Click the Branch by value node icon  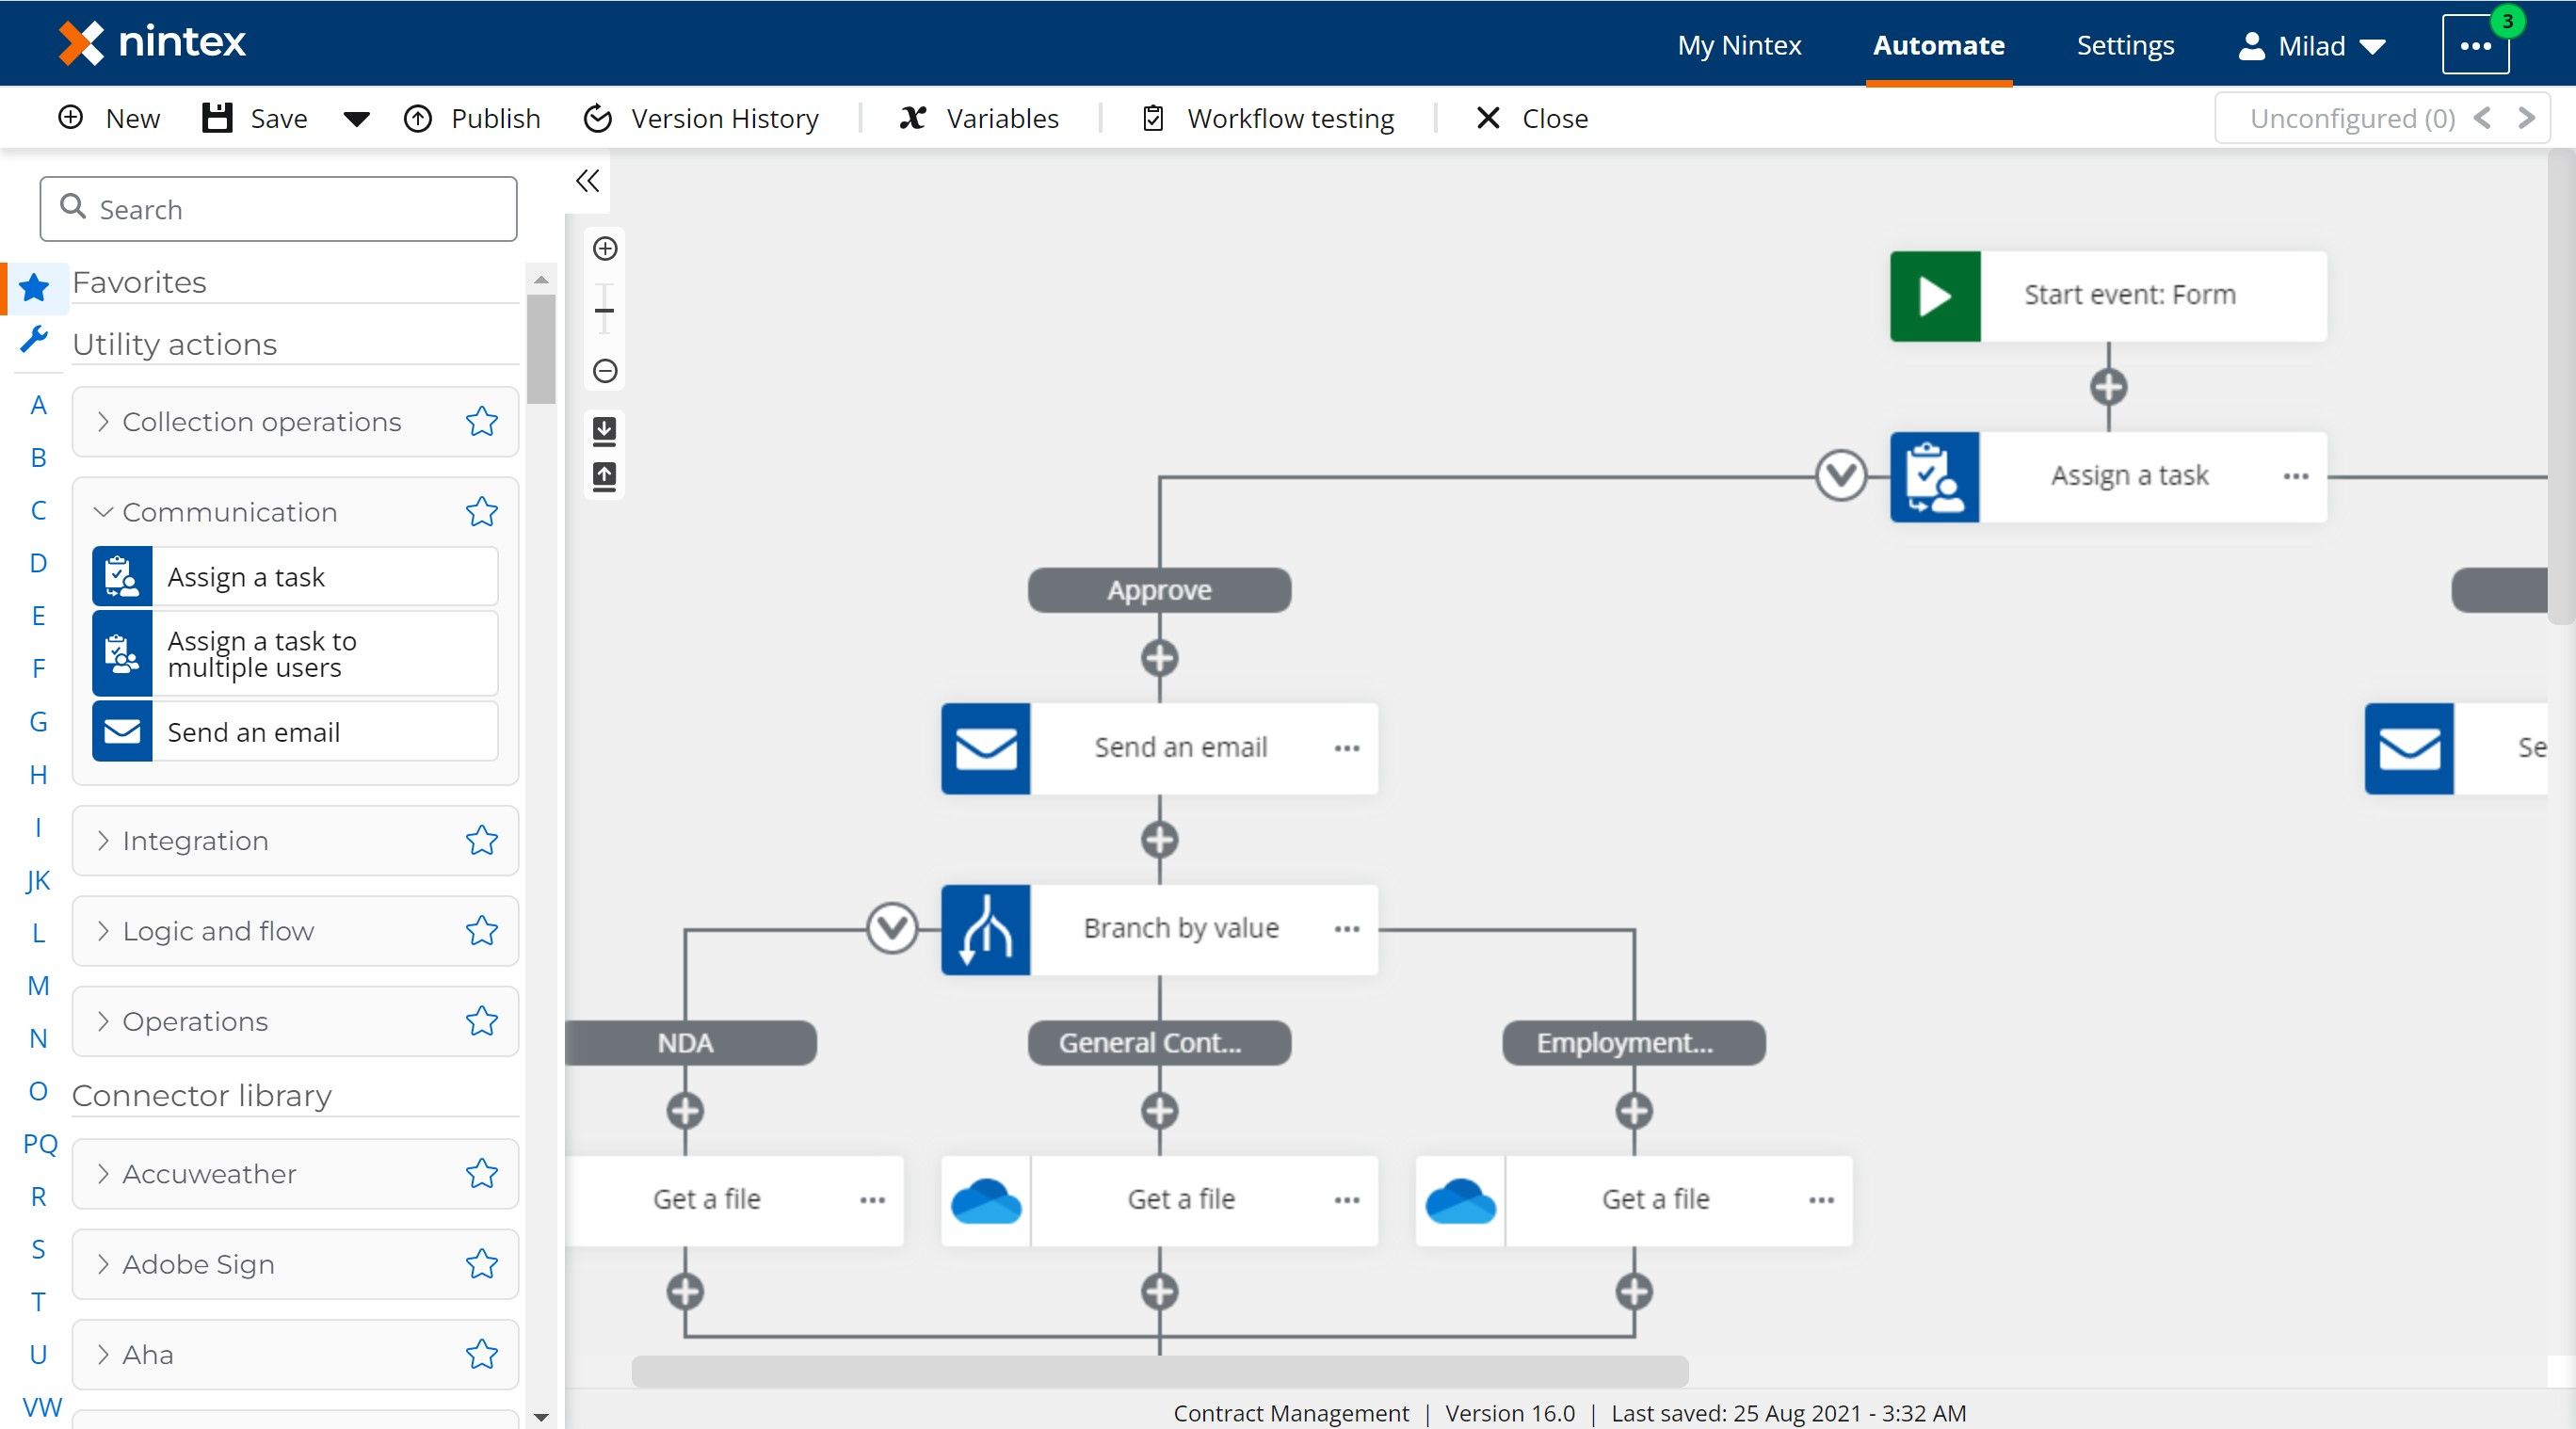[985, 929]
